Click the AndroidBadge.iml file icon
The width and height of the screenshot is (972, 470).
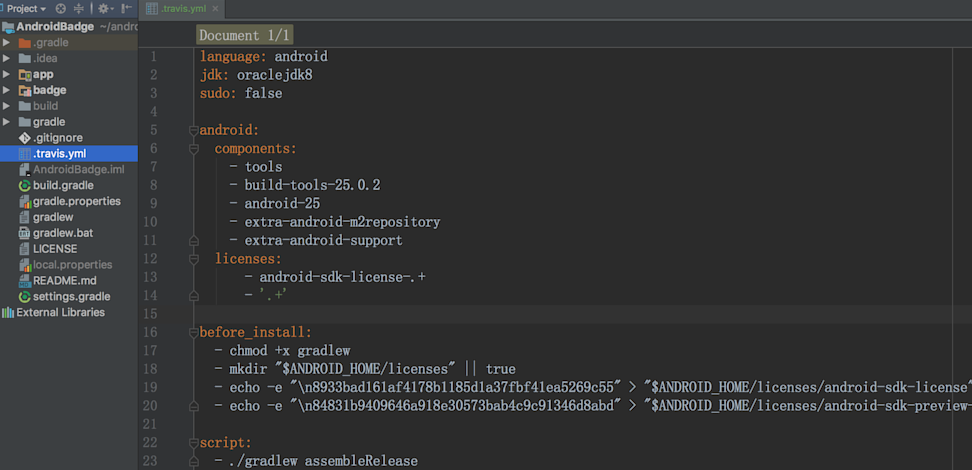click(25, 169)
